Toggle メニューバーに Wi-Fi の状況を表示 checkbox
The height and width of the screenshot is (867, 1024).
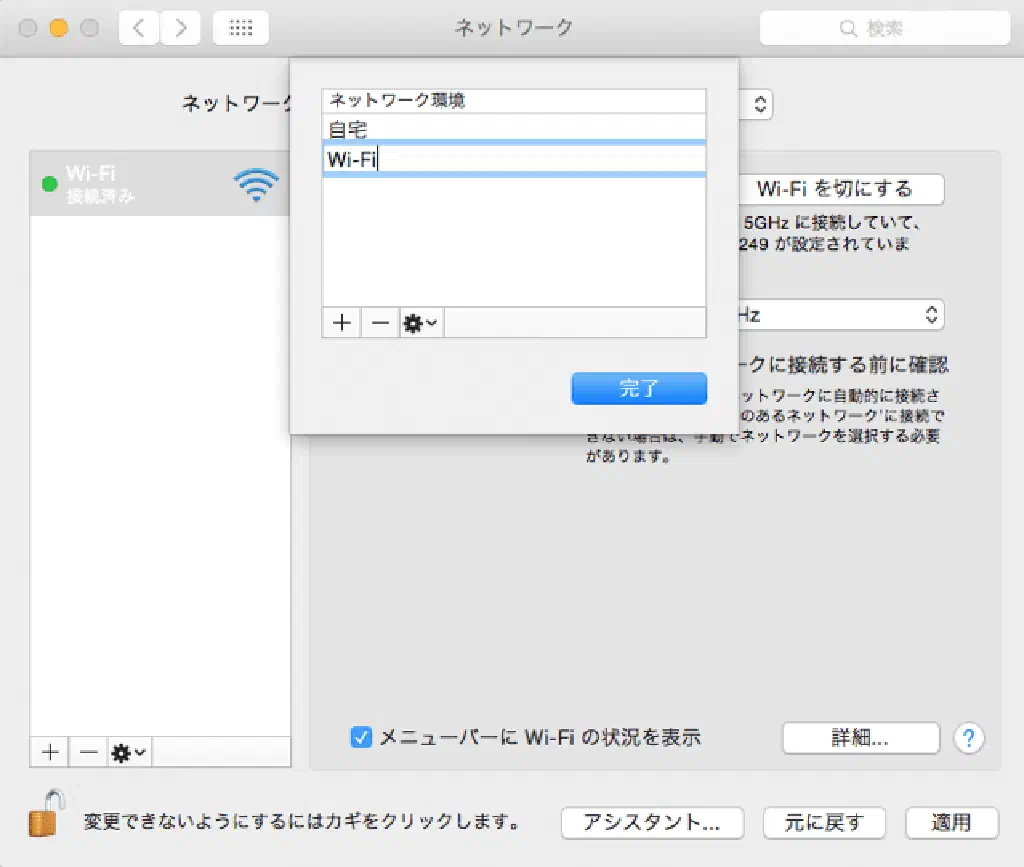[x=361, y=738]
